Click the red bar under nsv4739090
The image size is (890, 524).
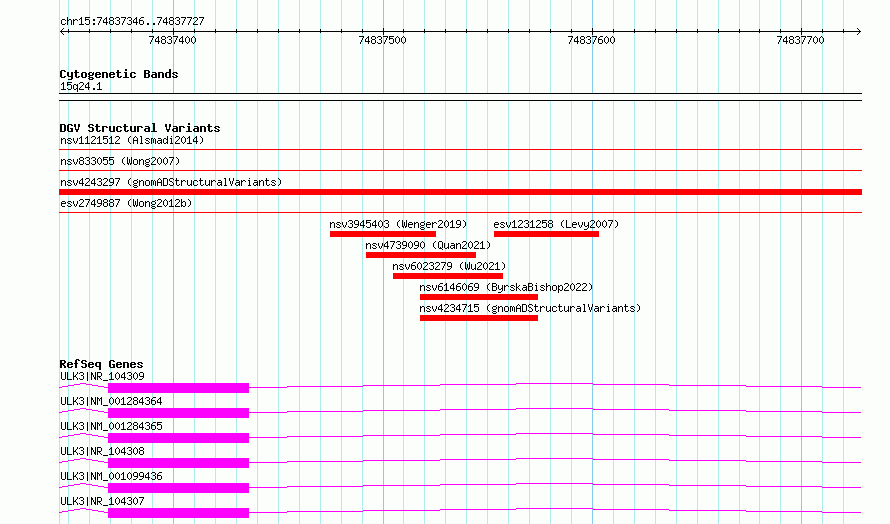pos(421,255)
